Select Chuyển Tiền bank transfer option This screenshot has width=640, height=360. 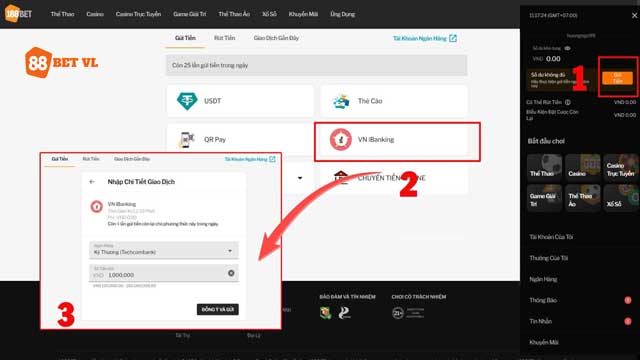(394, 178)
